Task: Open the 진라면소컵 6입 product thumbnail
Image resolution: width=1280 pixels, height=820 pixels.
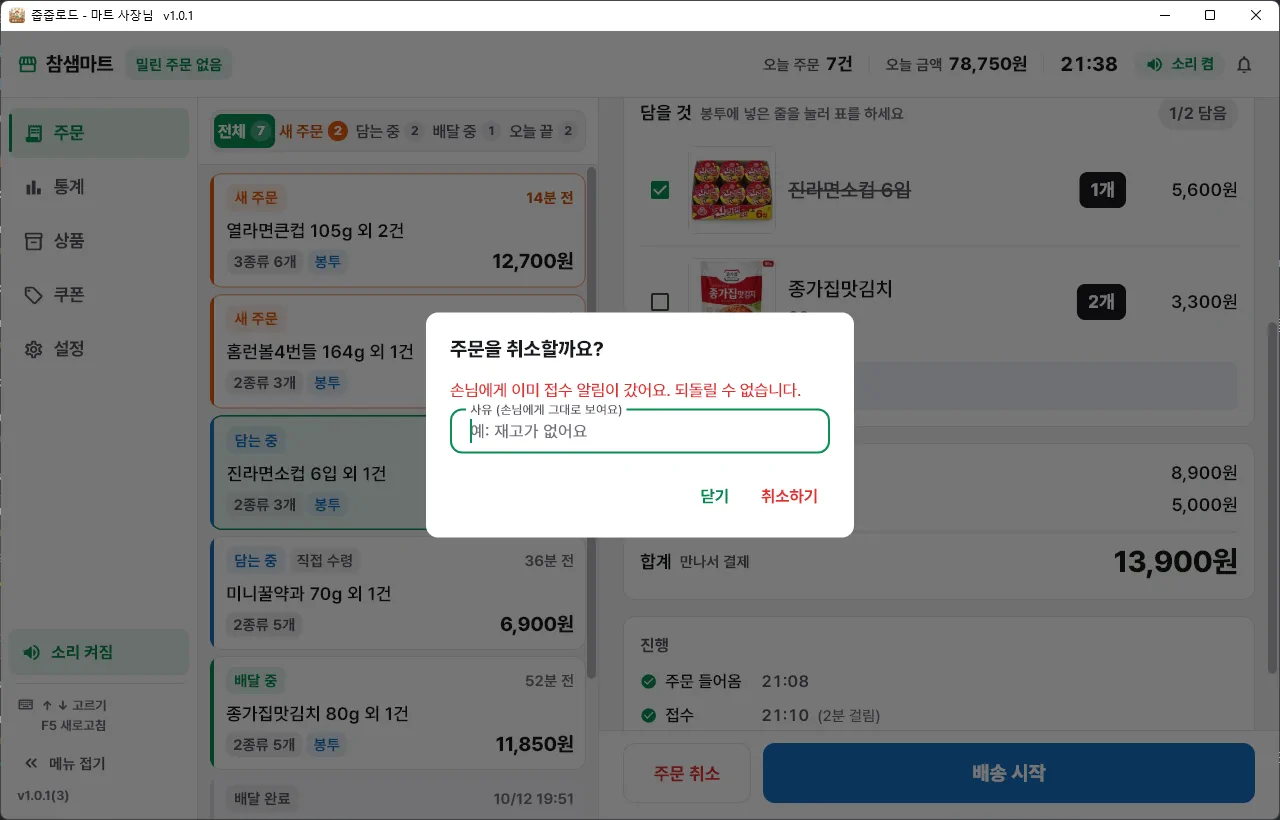Action: click(732, 190)
